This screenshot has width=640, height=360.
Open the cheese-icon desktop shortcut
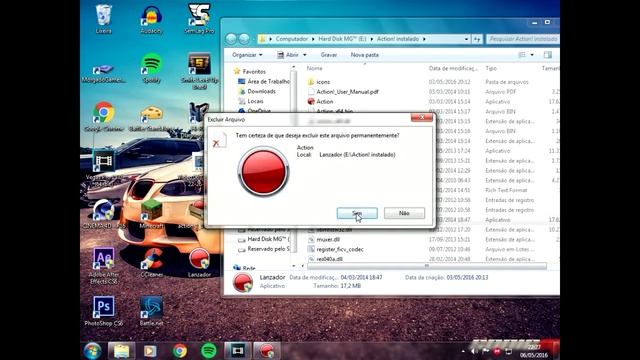coord(151,118)
